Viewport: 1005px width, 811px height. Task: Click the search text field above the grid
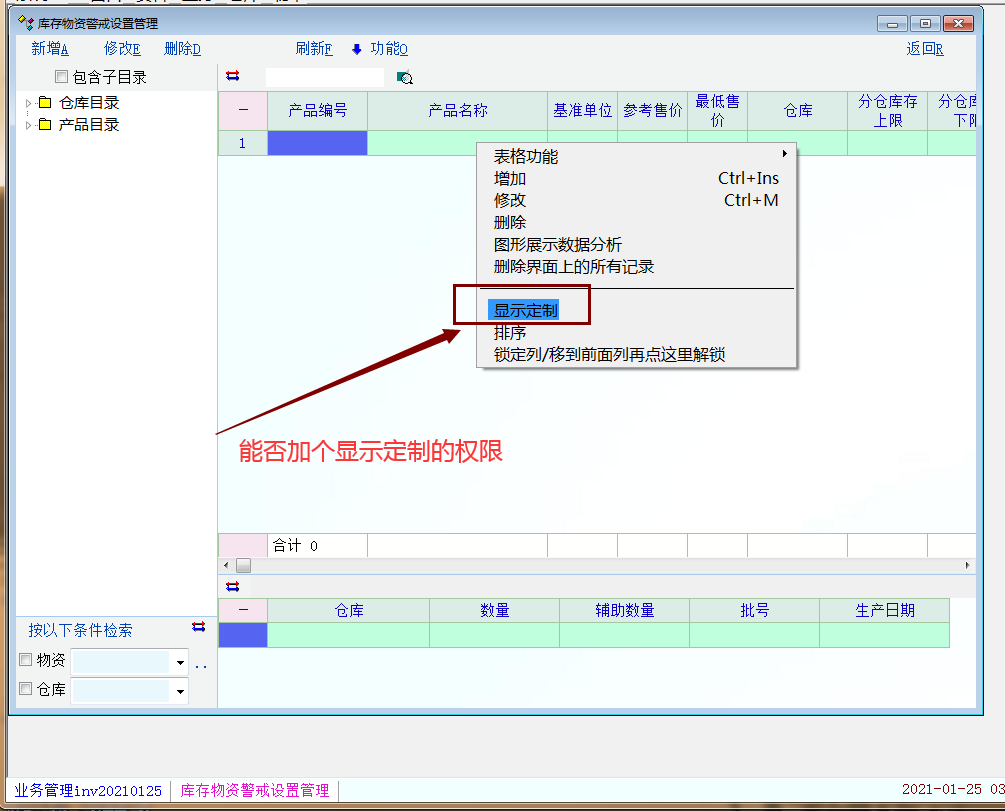[324, 77]
